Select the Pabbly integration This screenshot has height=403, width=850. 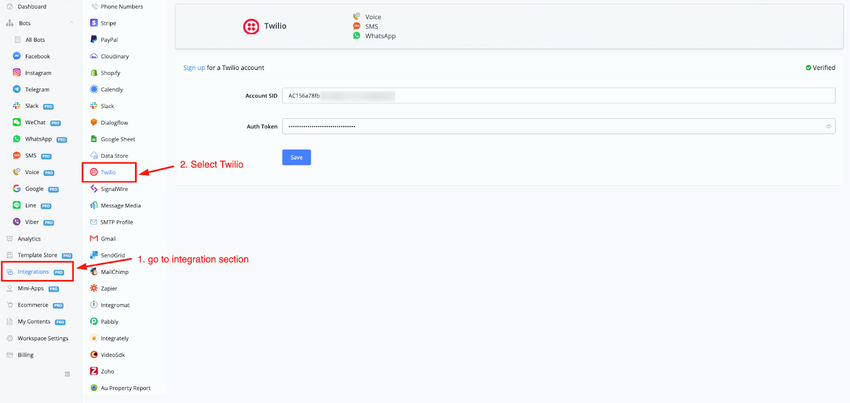pyautogui.click(x=104, y=322)
